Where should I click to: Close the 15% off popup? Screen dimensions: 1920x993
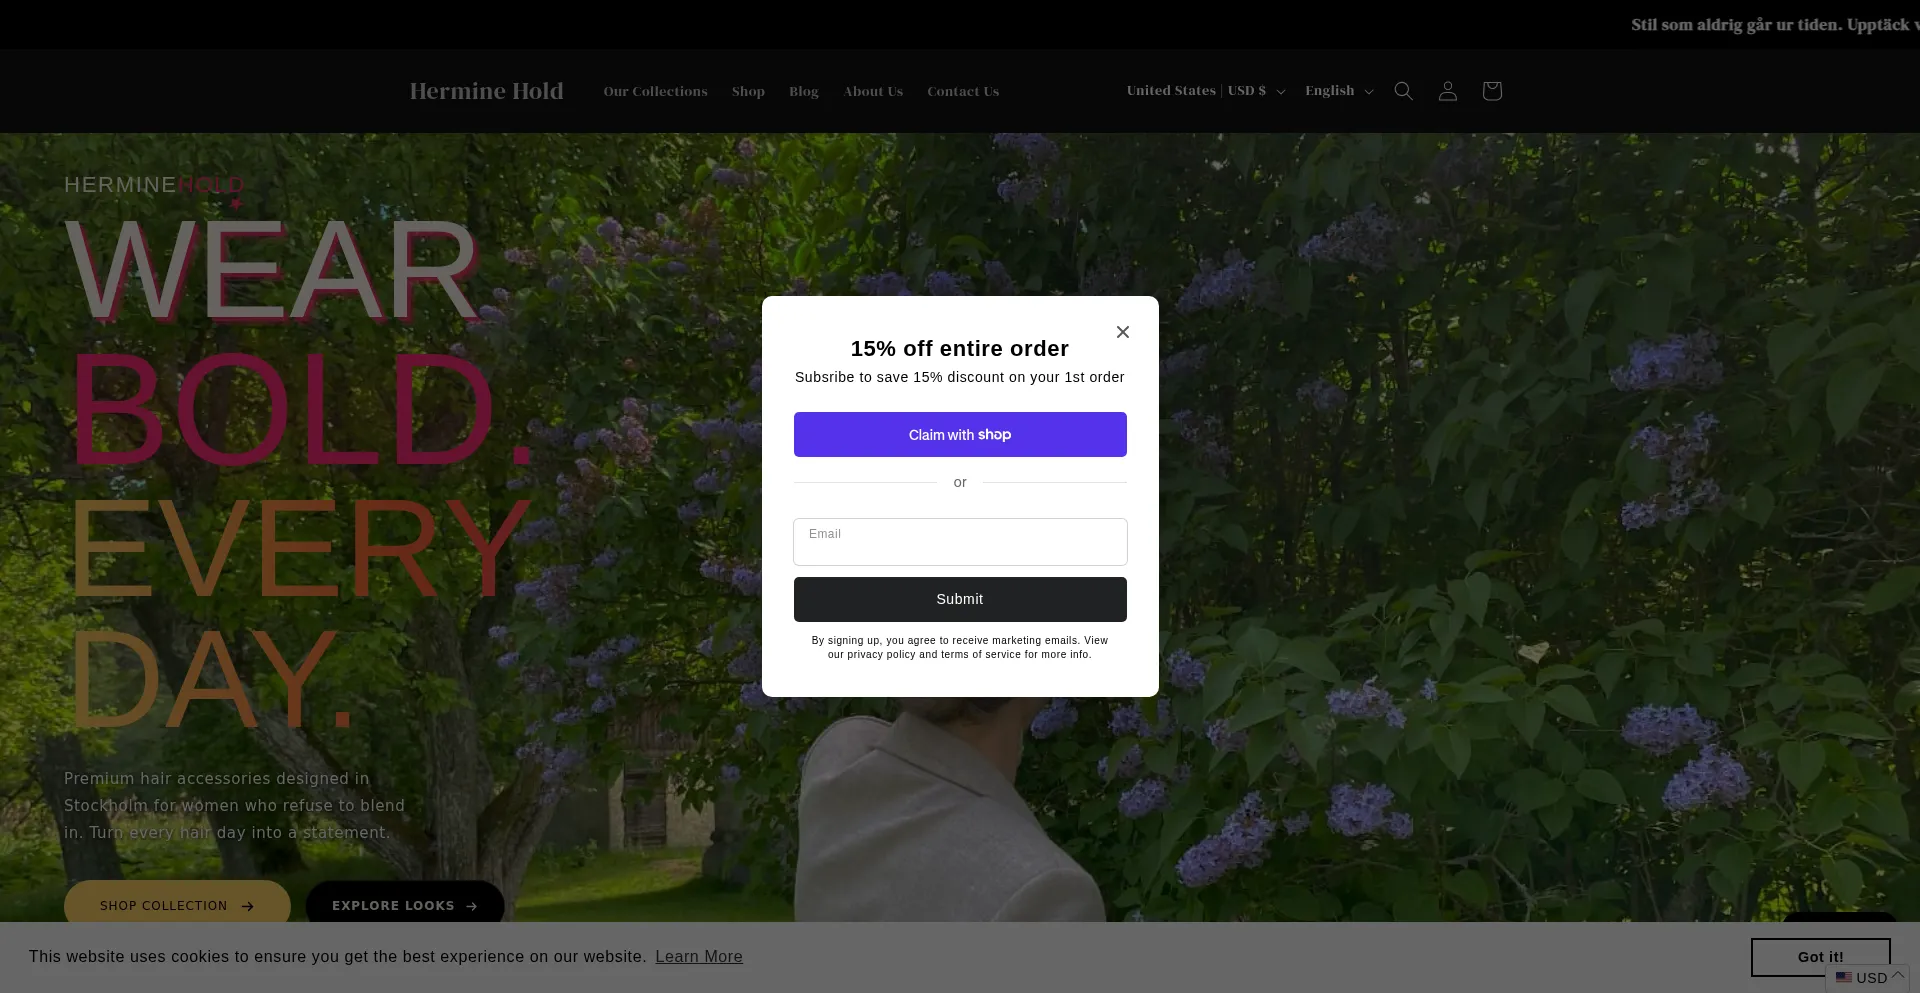(1123, 332)
